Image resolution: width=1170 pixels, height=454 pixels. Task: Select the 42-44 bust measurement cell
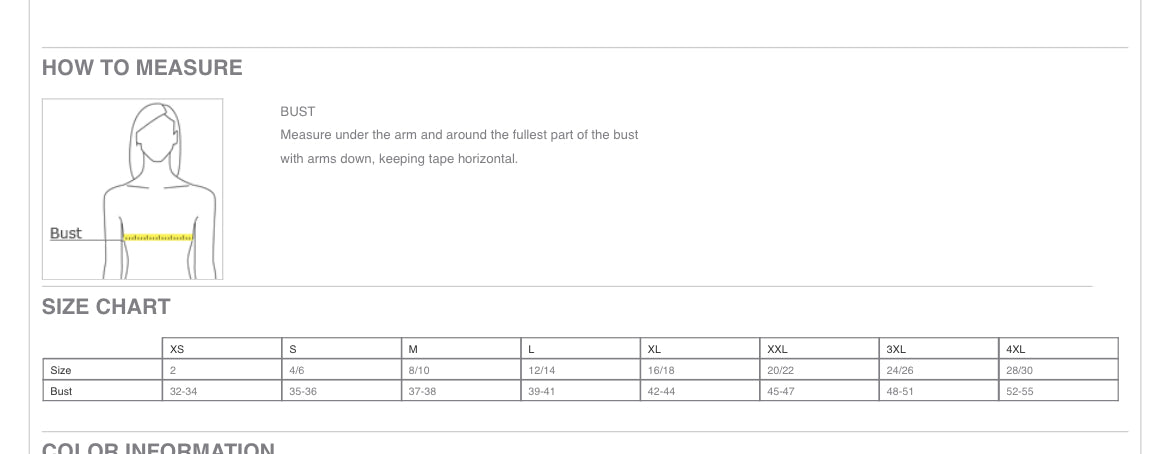tap(661, 391)
